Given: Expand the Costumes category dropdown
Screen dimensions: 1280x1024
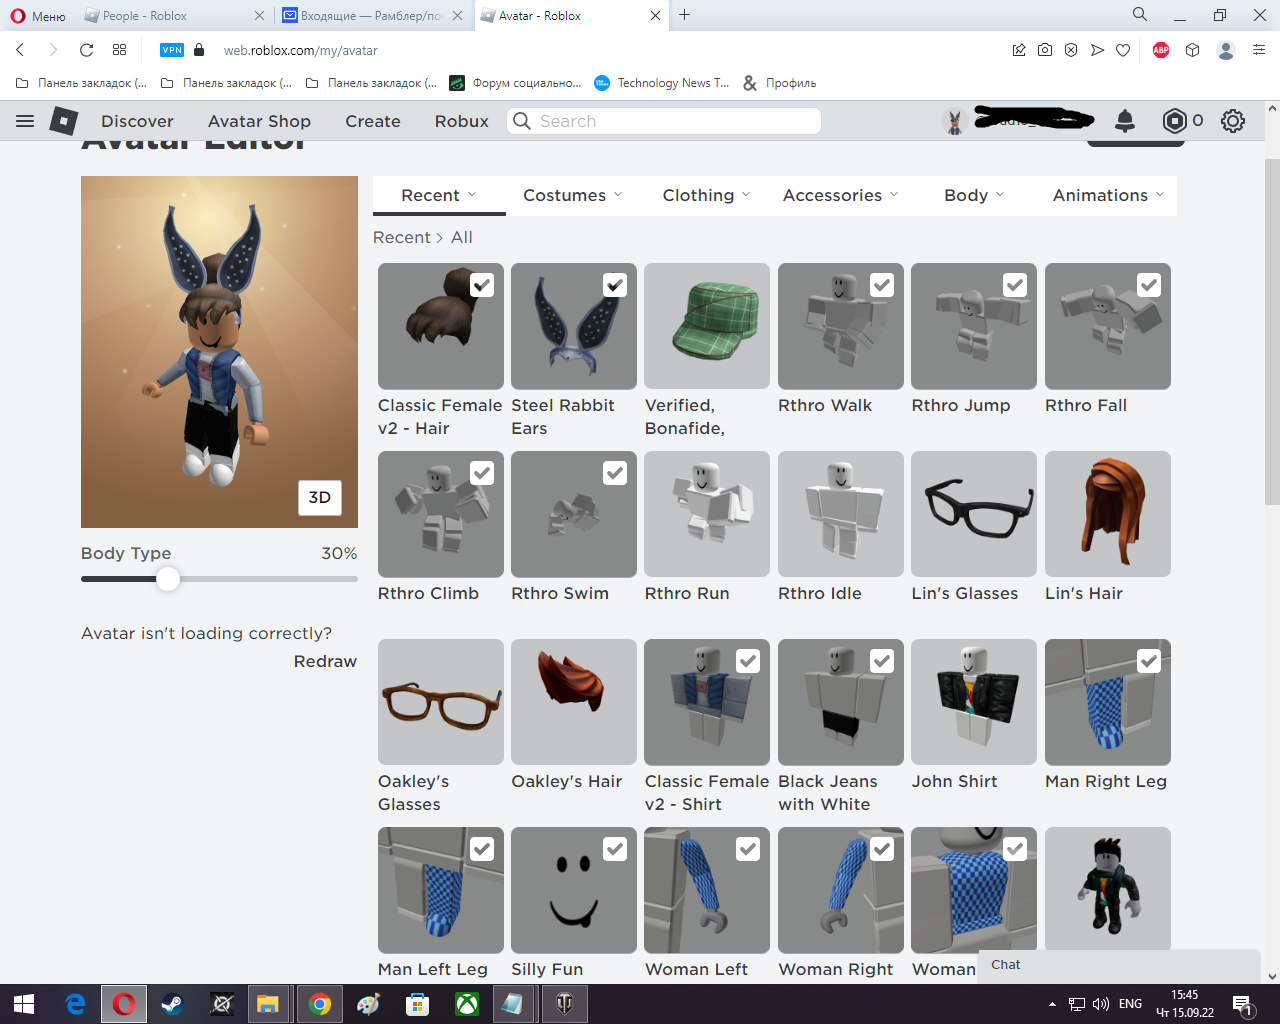Looking at the screenshot, I should 573,195.
